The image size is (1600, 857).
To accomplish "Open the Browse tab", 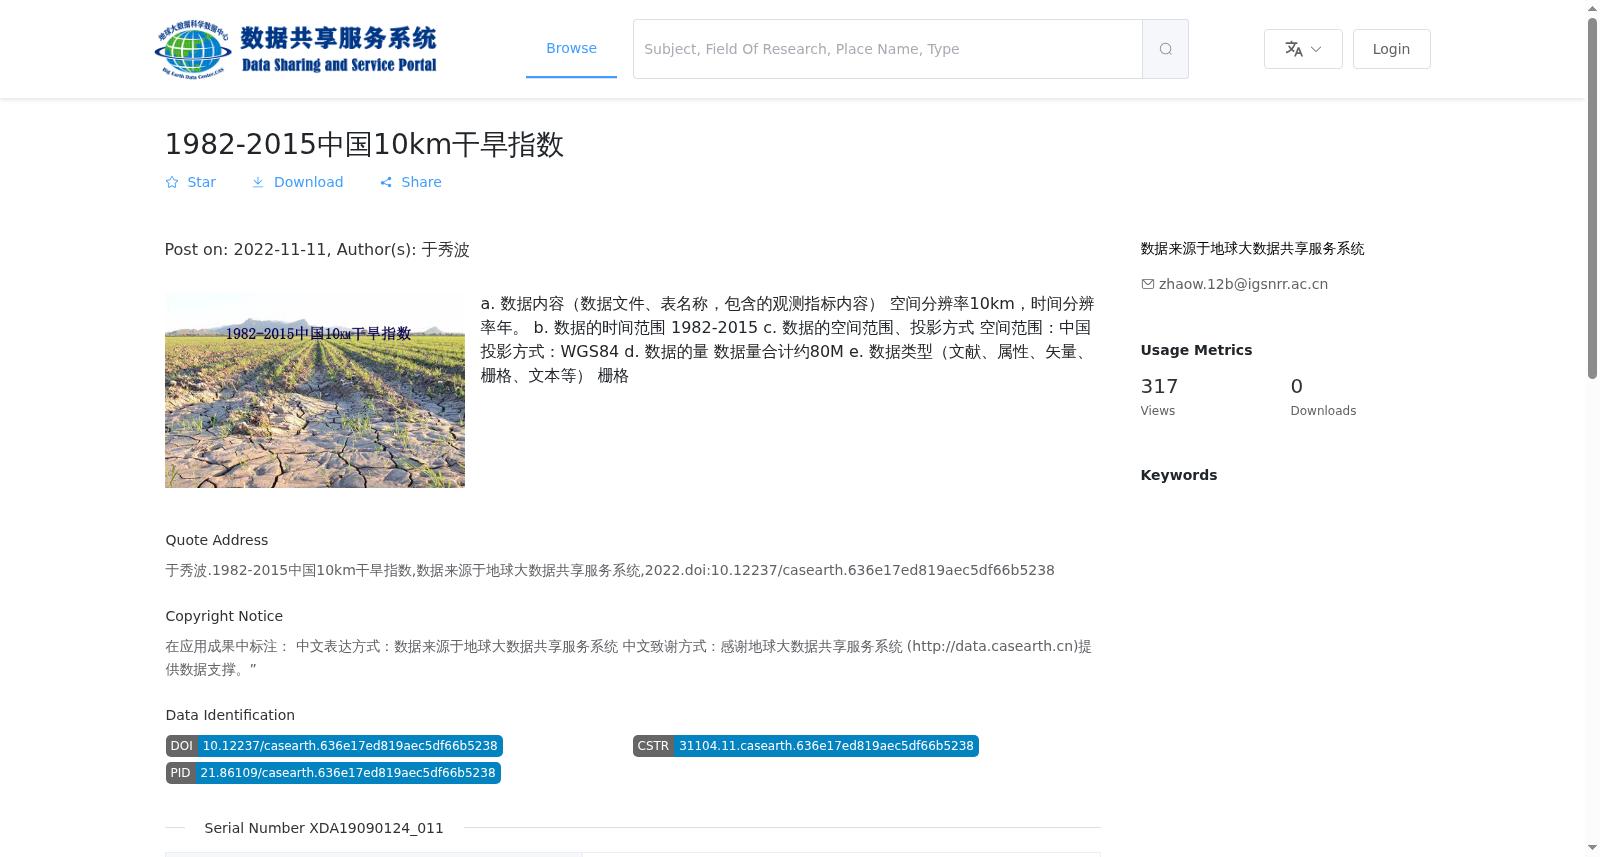I will pos(571,48).
